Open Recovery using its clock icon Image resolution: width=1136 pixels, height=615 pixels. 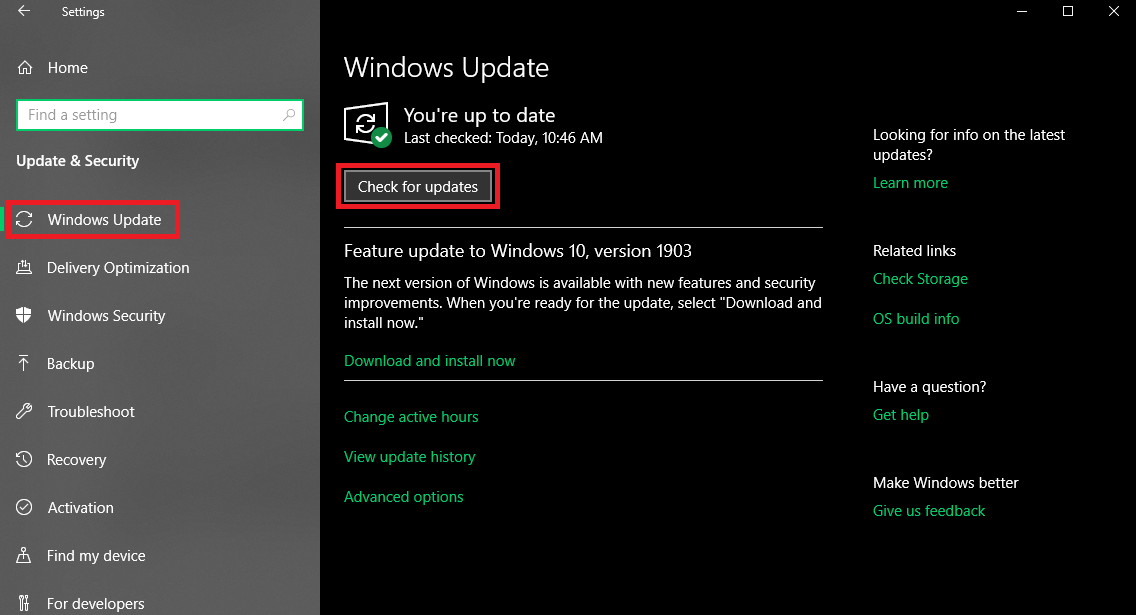25,459
